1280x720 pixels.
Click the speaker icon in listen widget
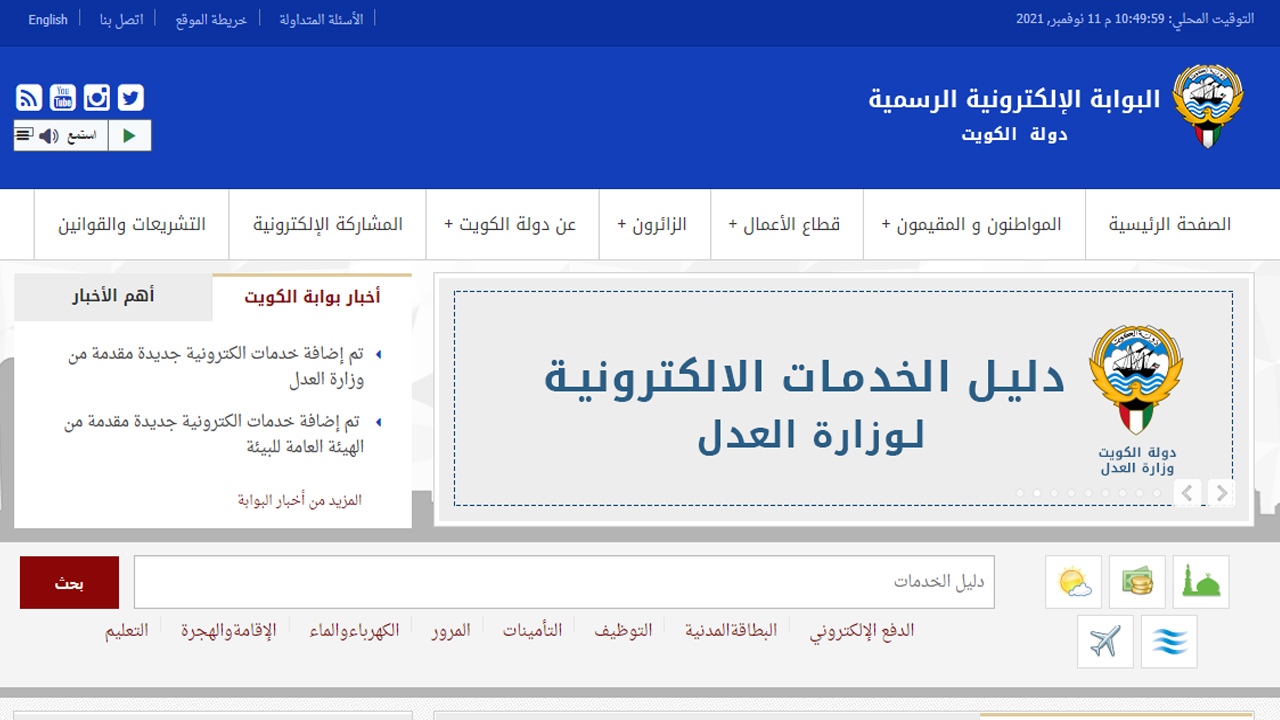(x=49, y=136)
